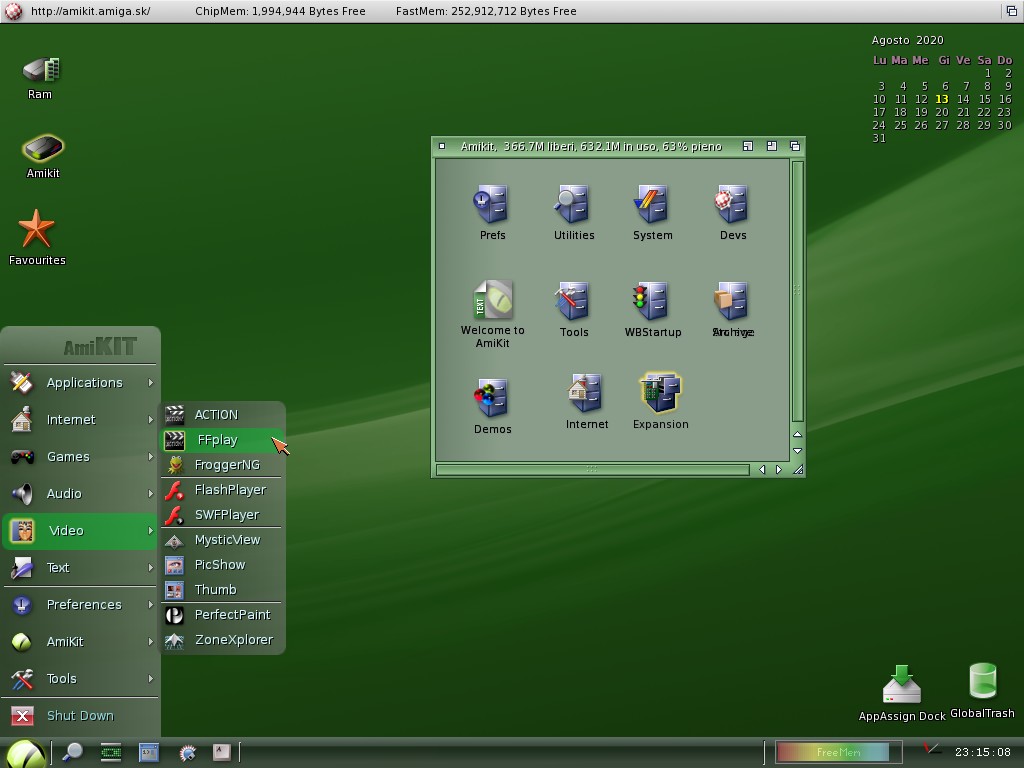Click the FreeMem gauge in taskbar
1024x768 pixels.
tap(837, 752)
